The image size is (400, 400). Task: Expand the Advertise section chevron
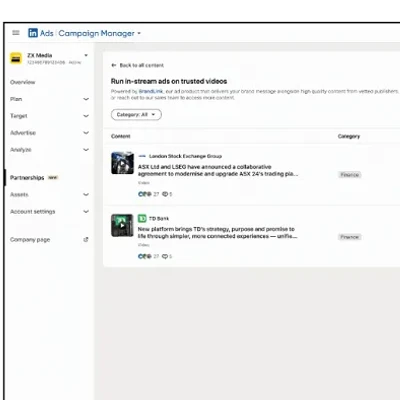pos(86,133)
